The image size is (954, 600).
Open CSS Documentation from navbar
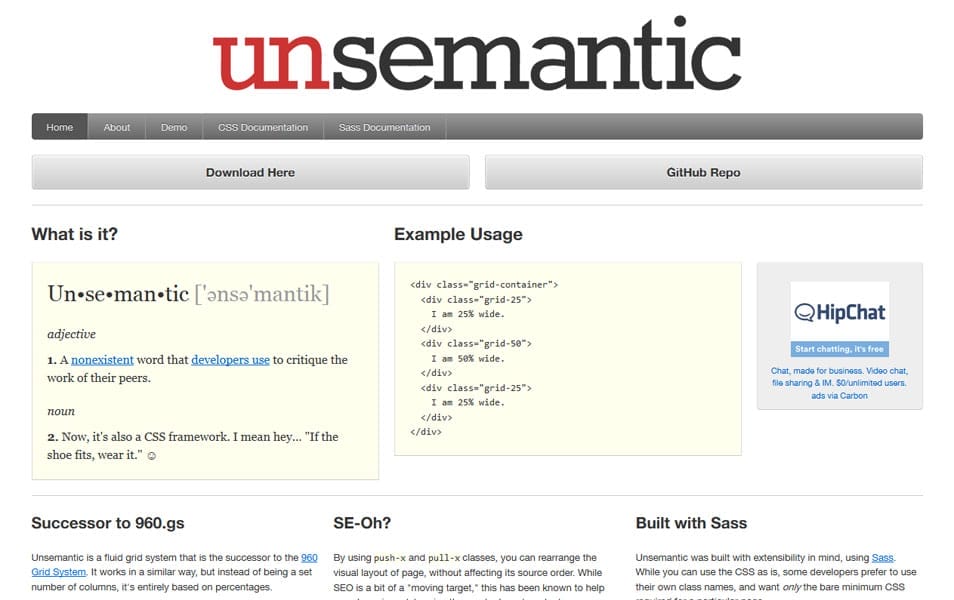tap(263, 127)
